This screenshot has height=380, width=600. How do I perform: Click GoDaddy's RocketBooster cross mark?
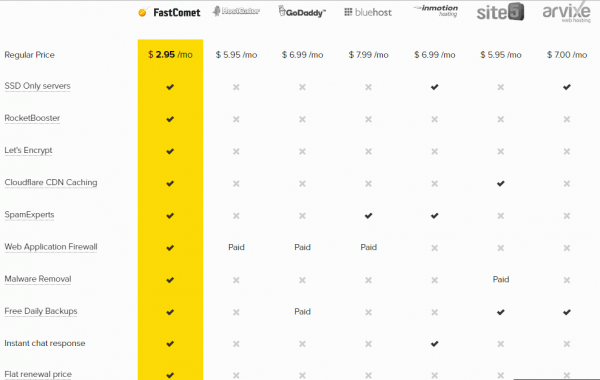pyautogui.click(x=302, y=119)
